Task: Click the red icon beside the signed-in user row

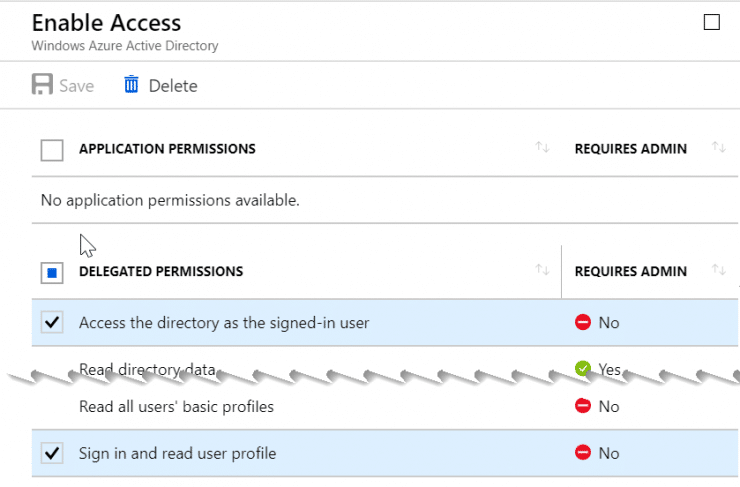Action: click(x=583, y=323)
